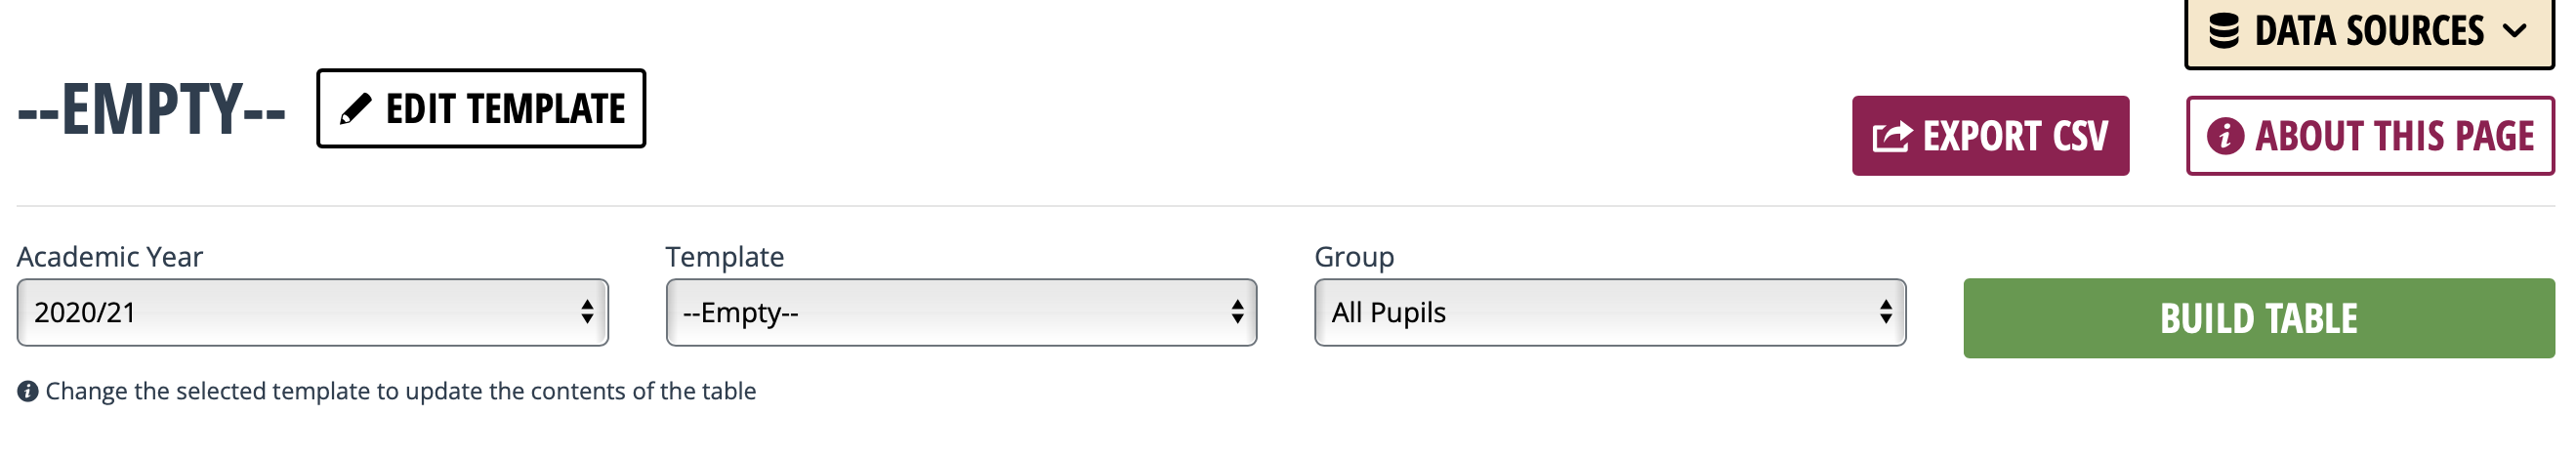Click the template hint text
The image size is (2576, 457).
pyautogui.click(x=400, y=391)
